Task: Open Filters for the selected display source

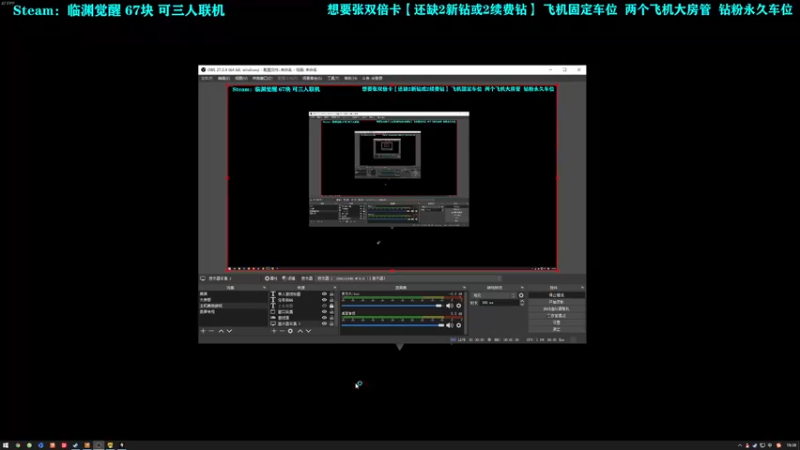Action: coord(289,279)
